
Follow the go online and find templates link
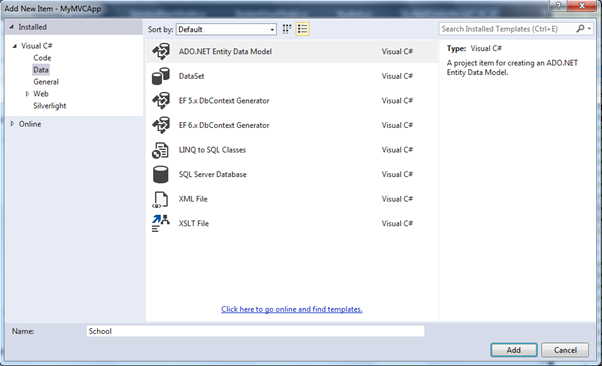(292, 309)
